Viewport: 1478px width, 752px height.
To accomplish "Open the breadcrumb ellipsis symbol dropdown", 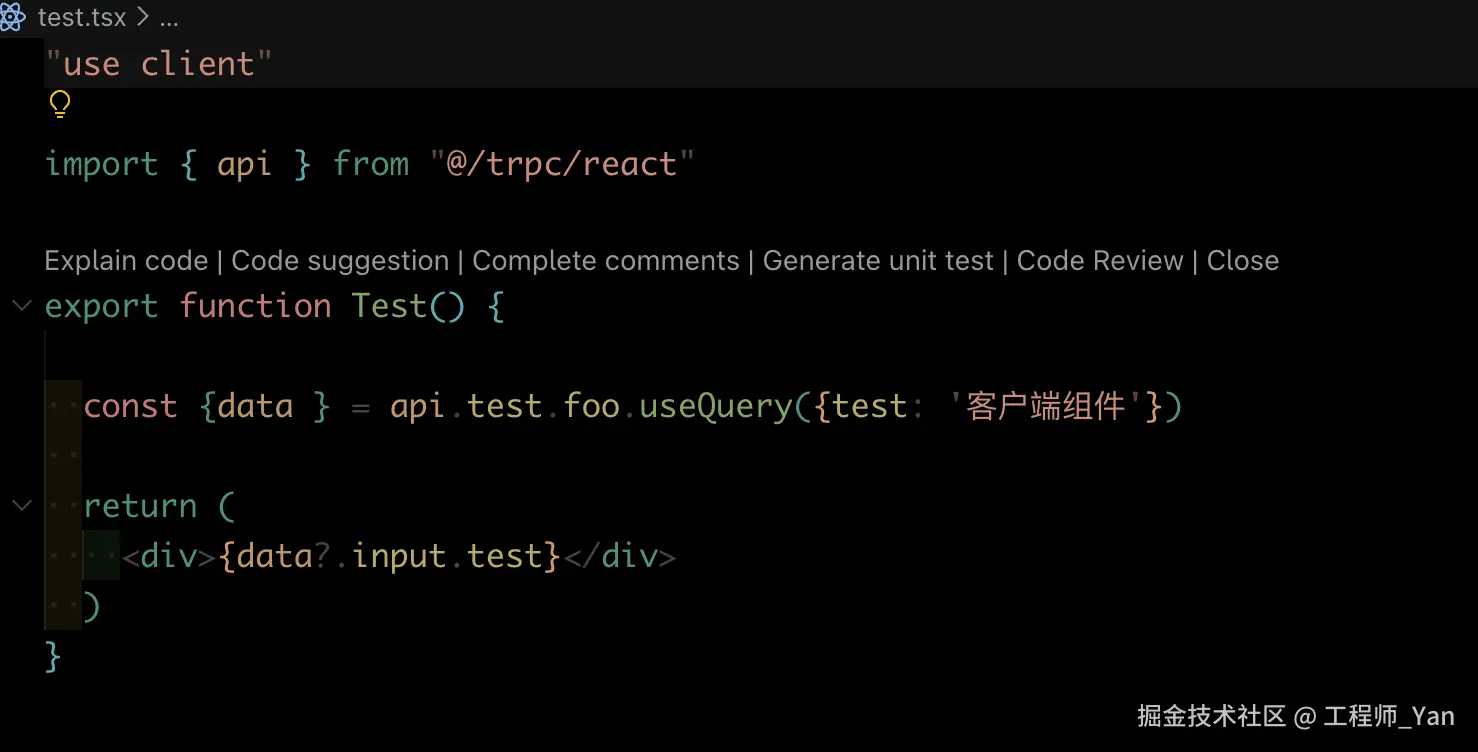I will (168, 17).
